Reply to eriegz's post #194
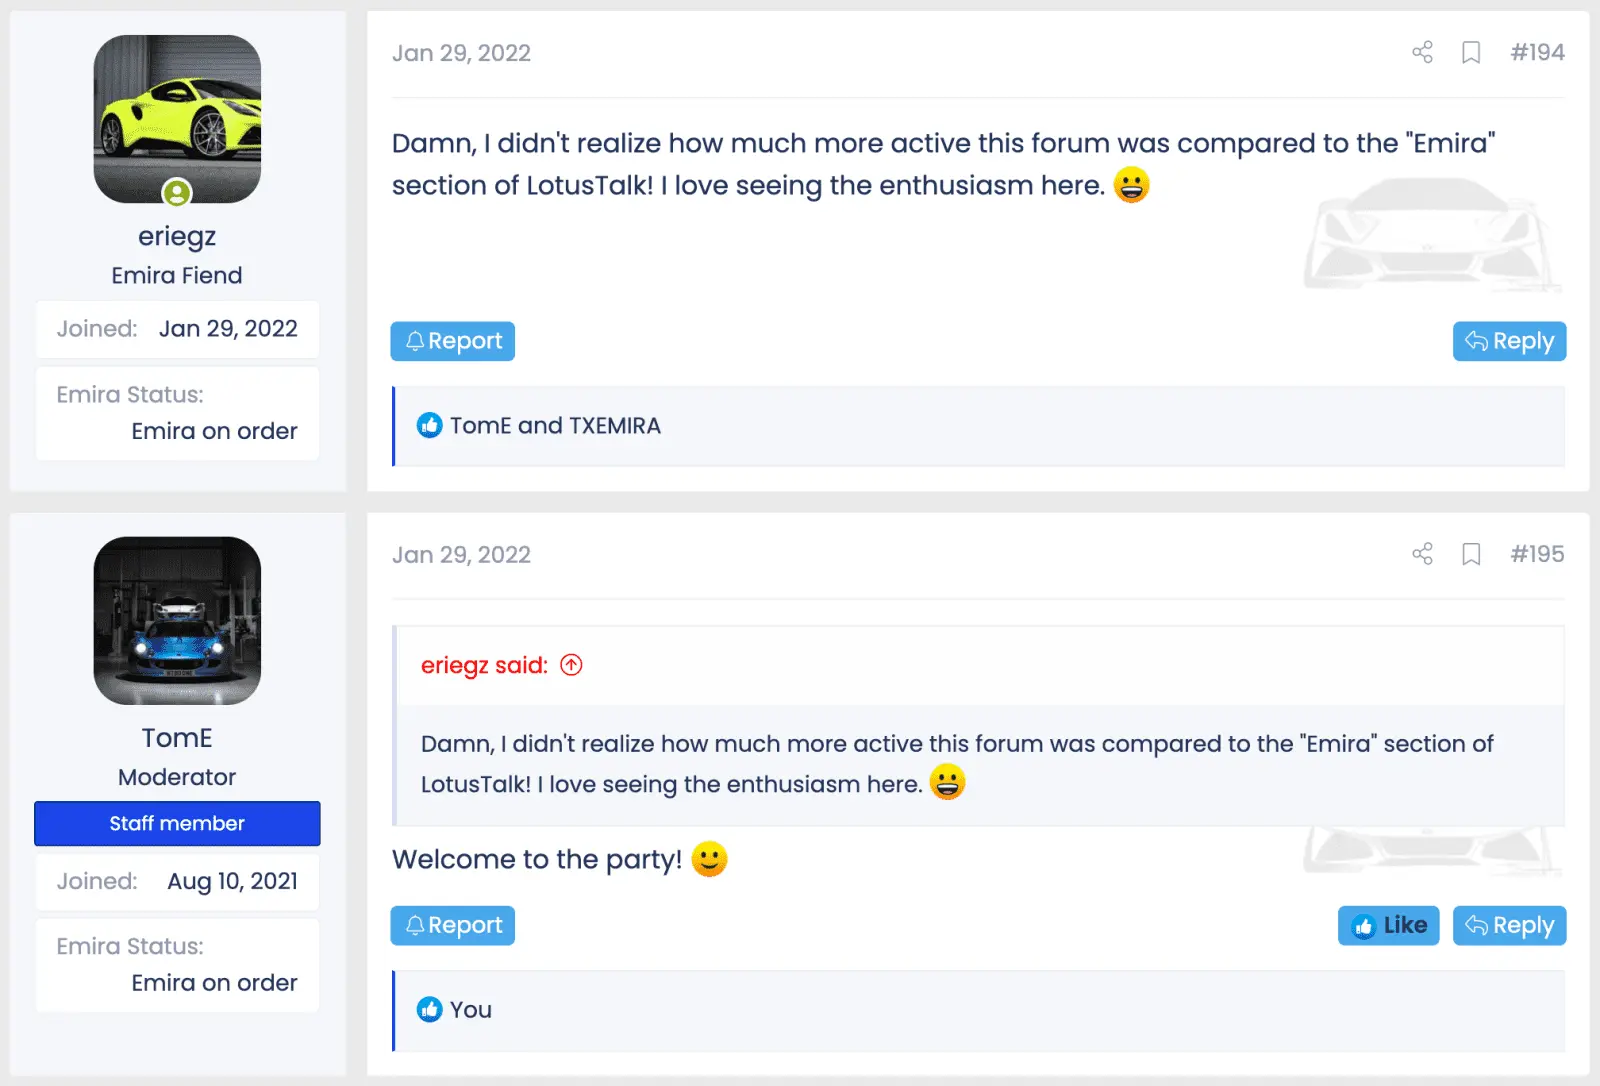 point(1509,341)
